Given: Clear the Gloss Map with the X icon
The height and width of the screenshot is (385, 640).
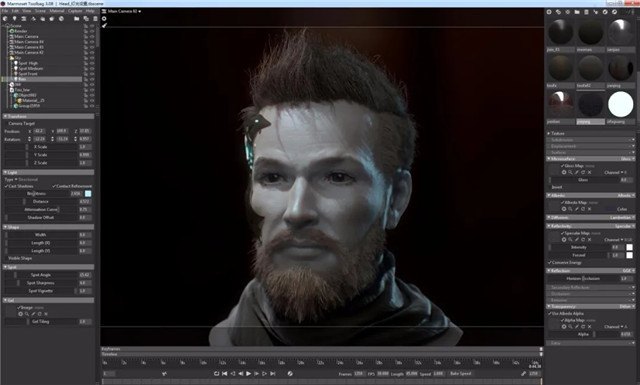Looking at the screenshot, I should (x=589, y=173).
